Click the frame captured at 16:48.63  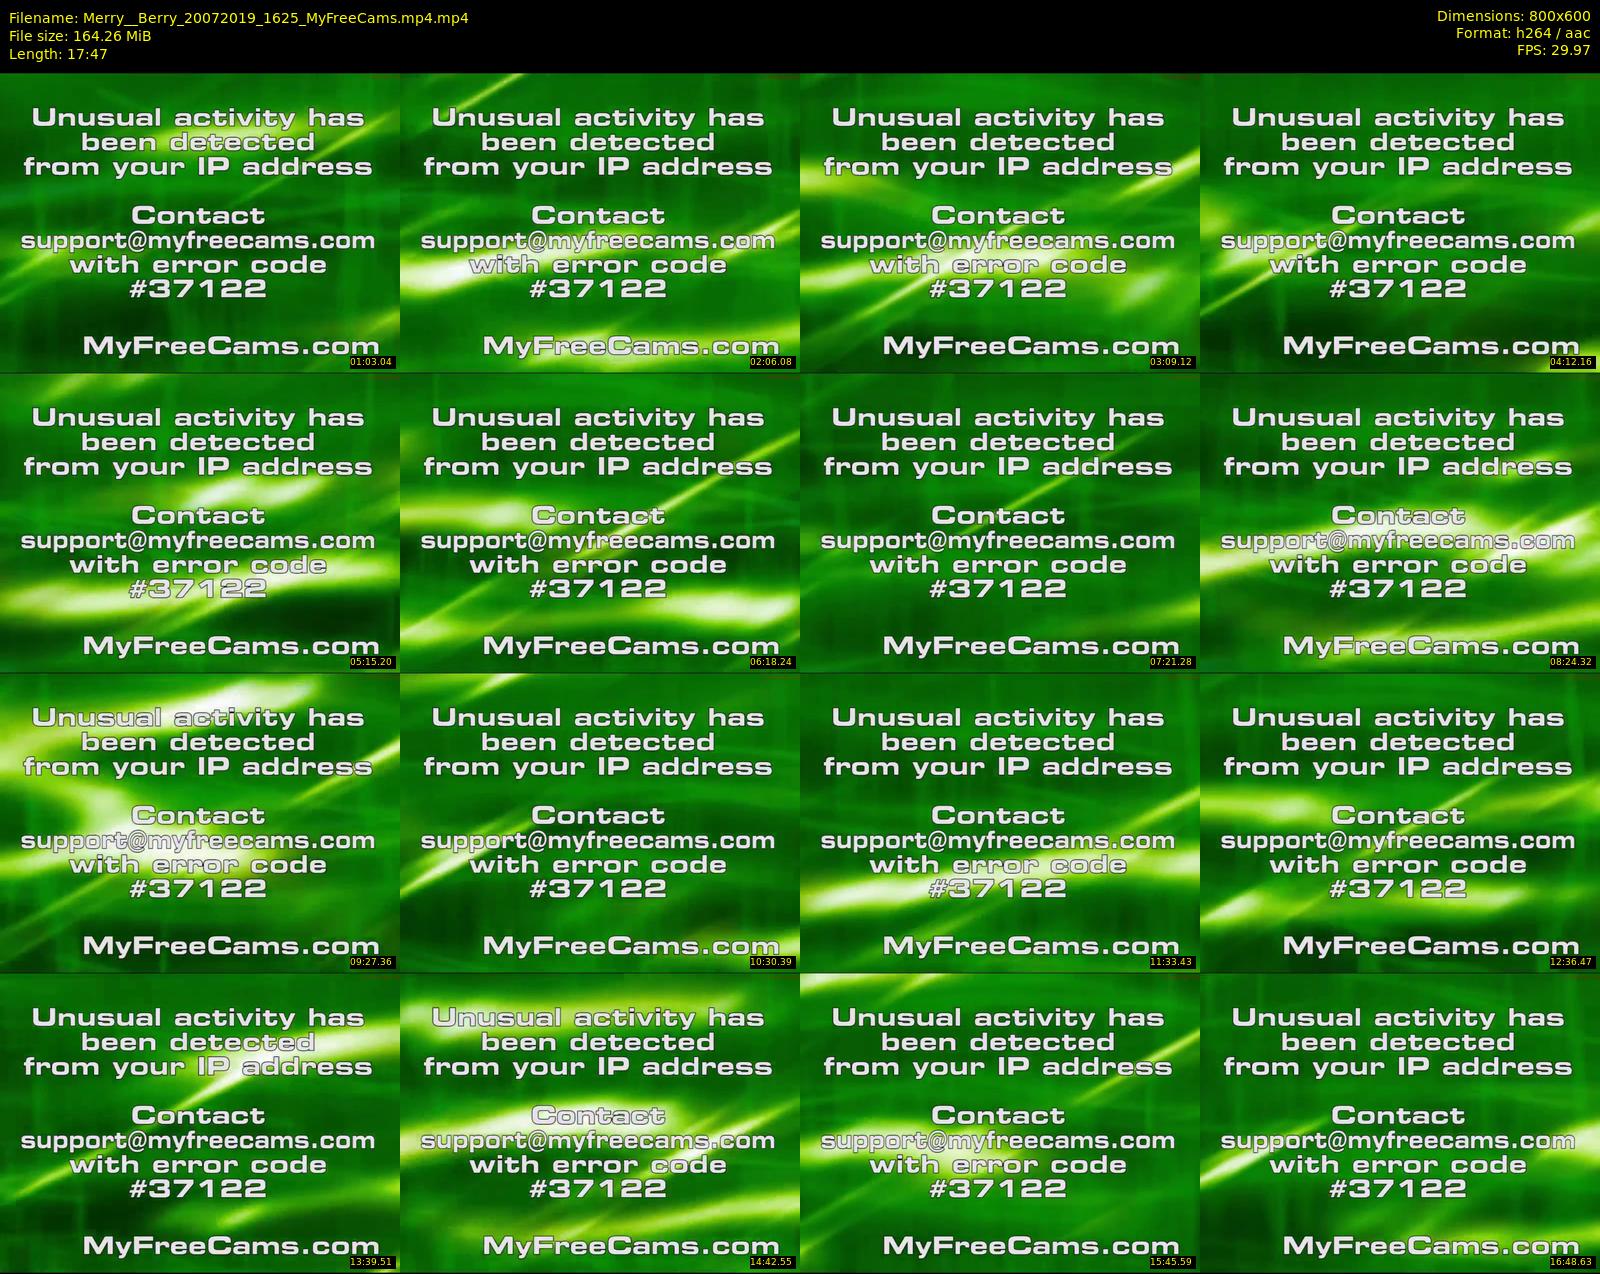1400,1122
